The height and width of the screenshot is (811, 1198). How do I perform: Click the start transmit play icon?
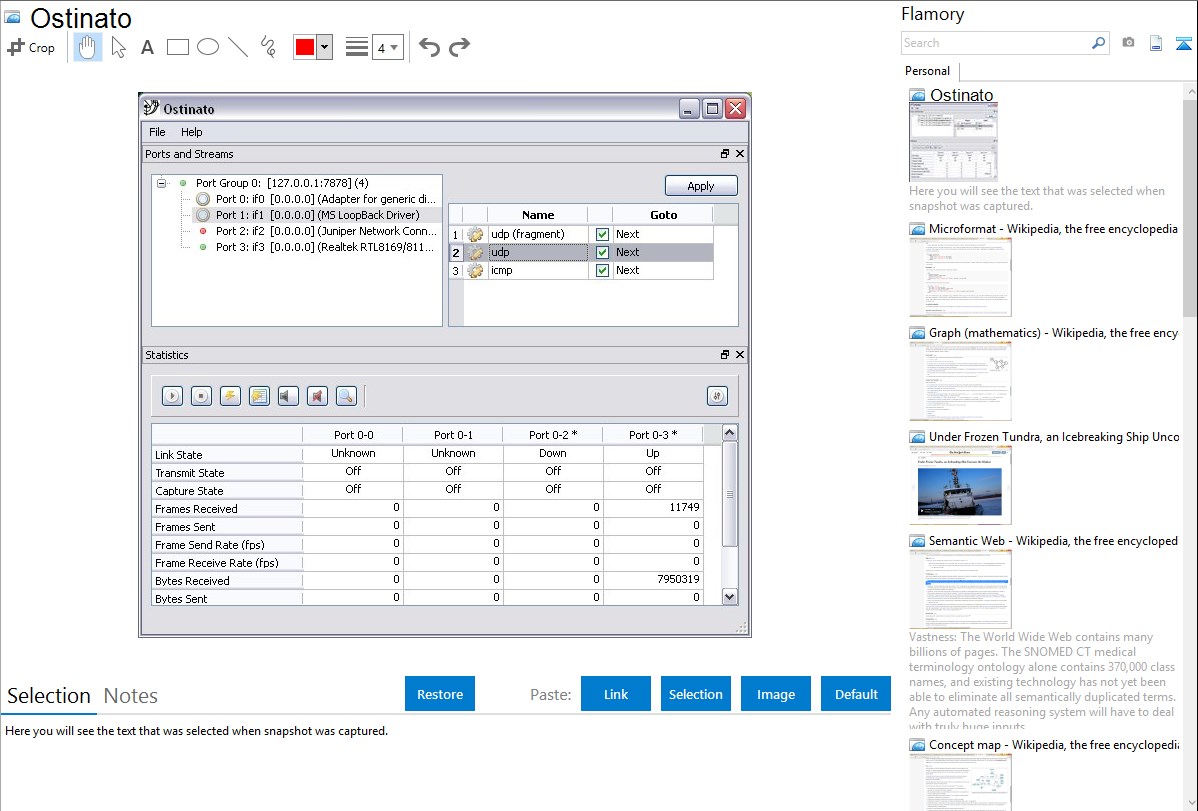click(172, 396)
